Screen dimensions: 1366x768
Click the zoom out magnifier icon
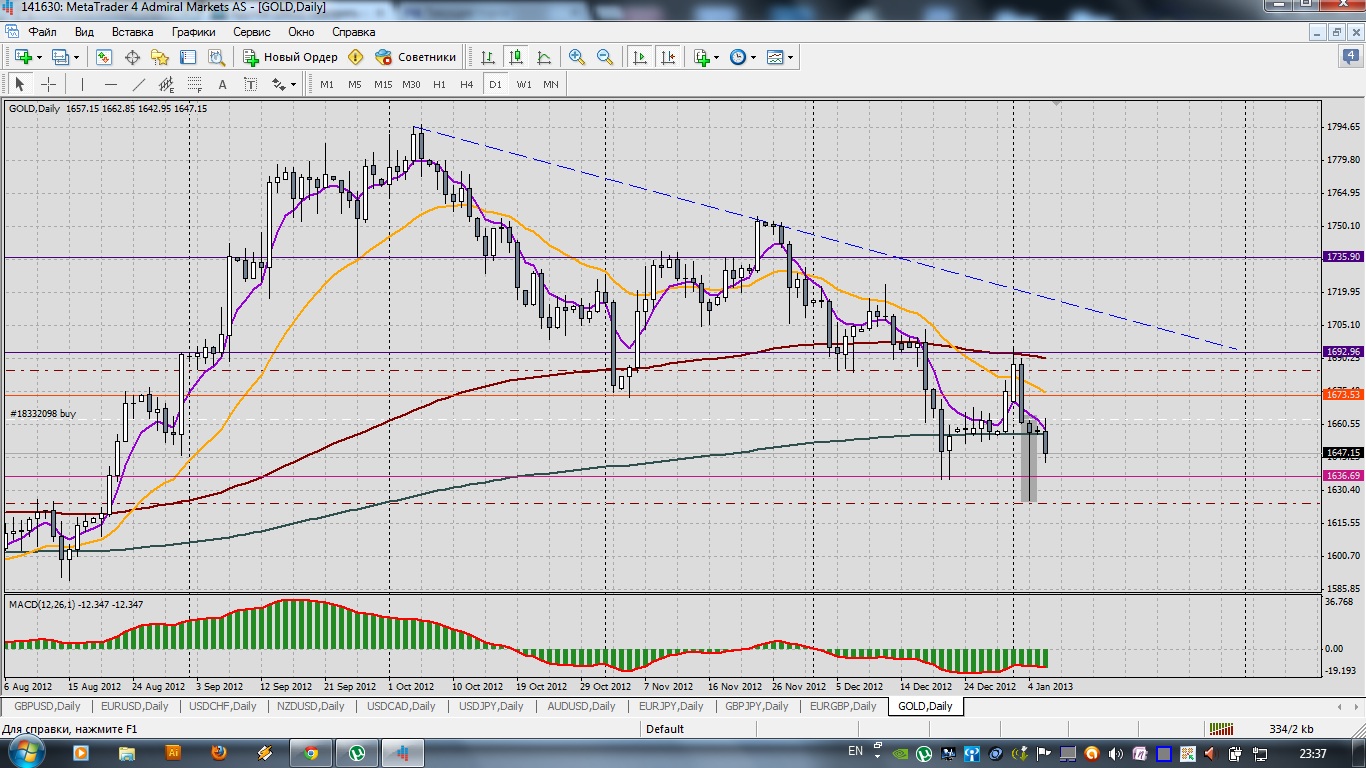[604, 57]
